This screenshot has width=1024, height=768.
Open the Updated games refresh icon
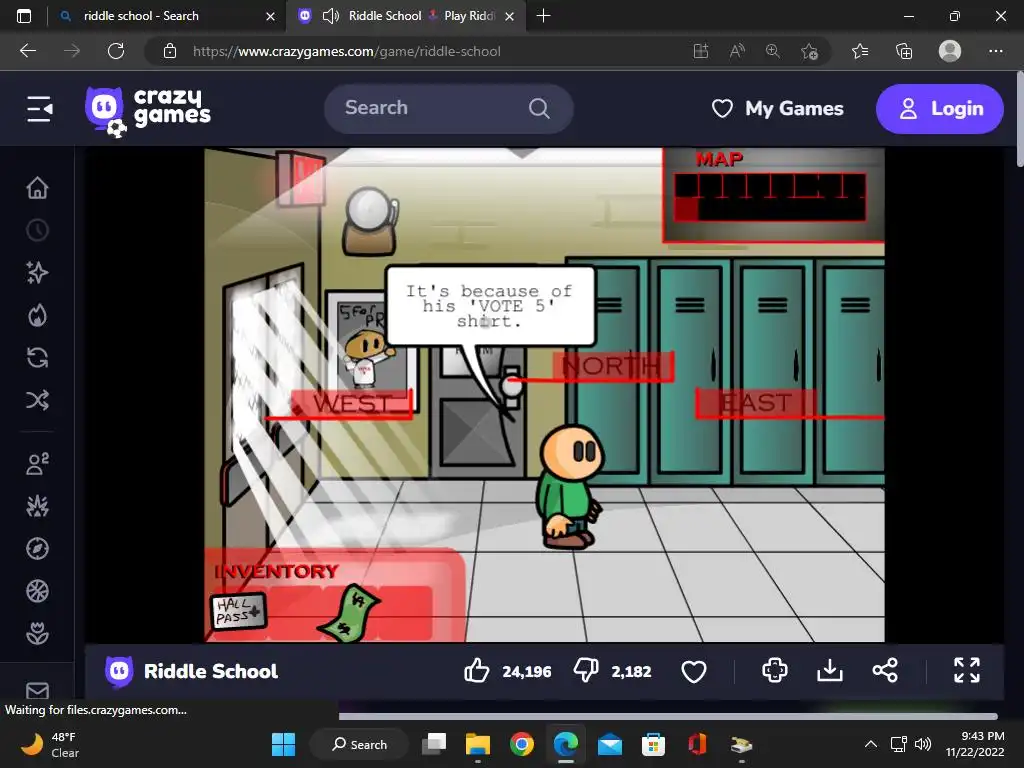37,358
